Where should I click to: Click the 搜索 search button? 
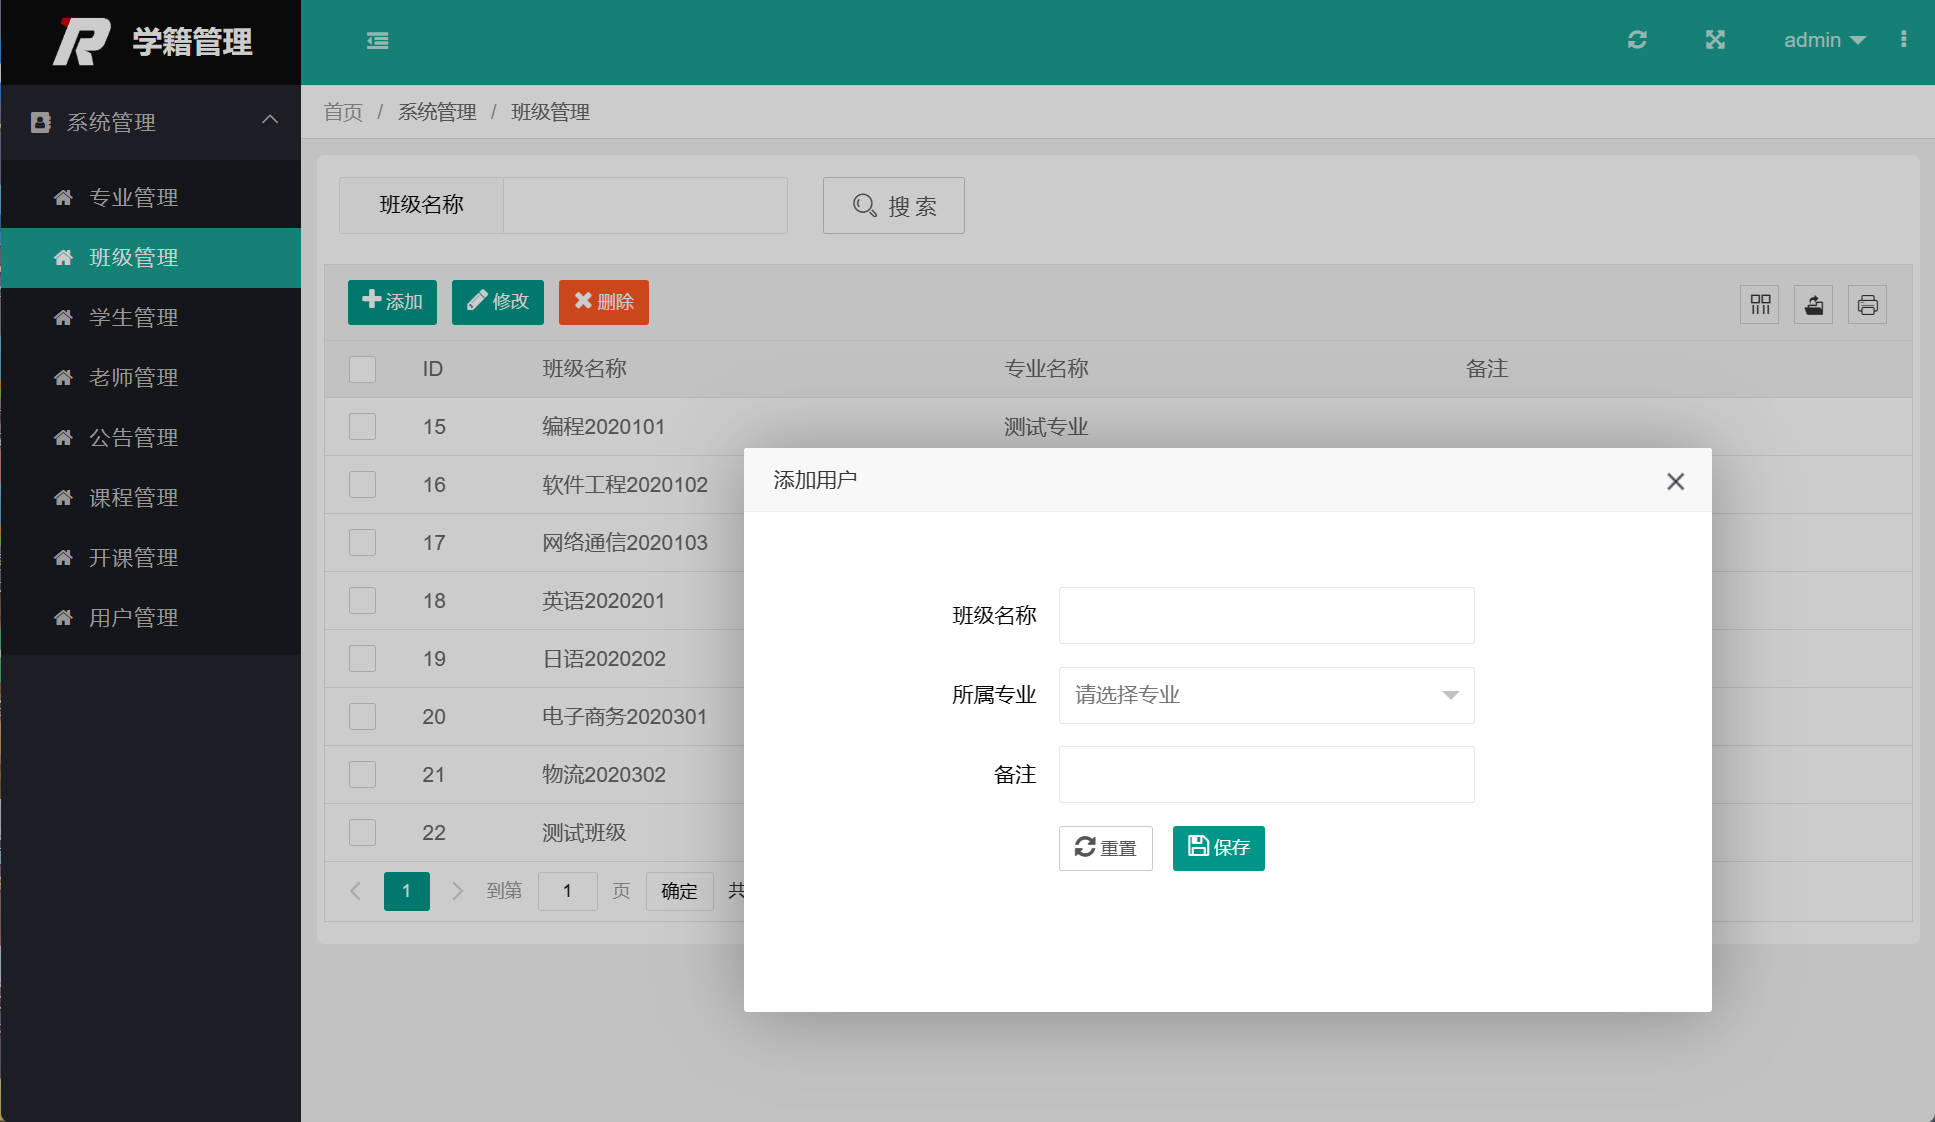(893, 205)
